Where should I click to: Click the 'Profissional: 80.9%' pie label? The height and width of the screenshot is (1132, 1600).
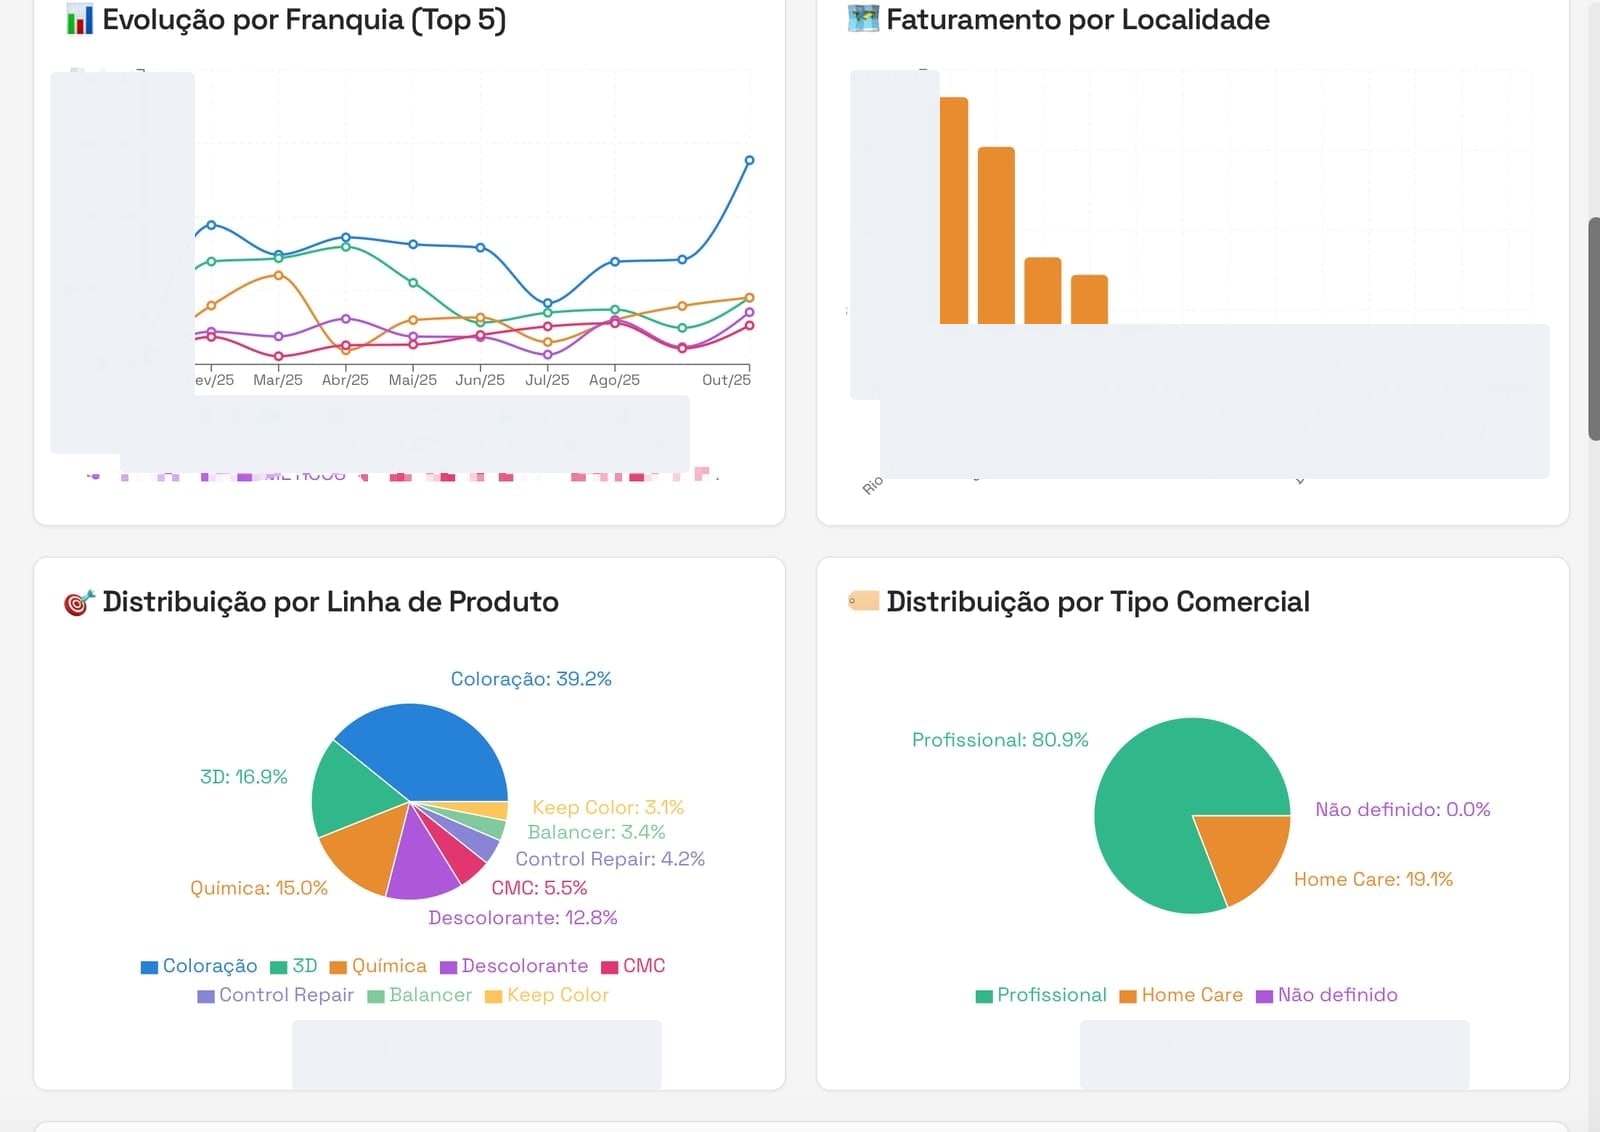point(1000,740)
